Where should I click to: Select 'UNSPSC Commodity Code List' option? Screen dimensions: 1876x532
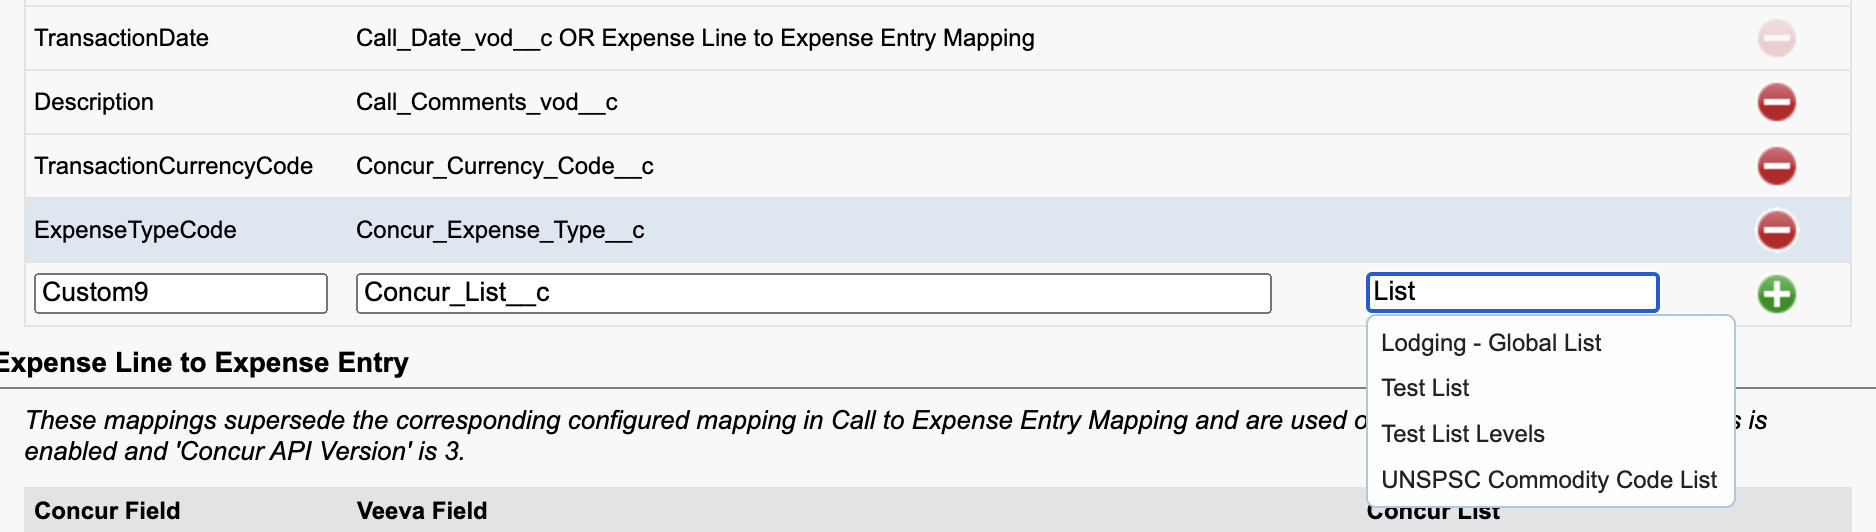click(1548, 480)
